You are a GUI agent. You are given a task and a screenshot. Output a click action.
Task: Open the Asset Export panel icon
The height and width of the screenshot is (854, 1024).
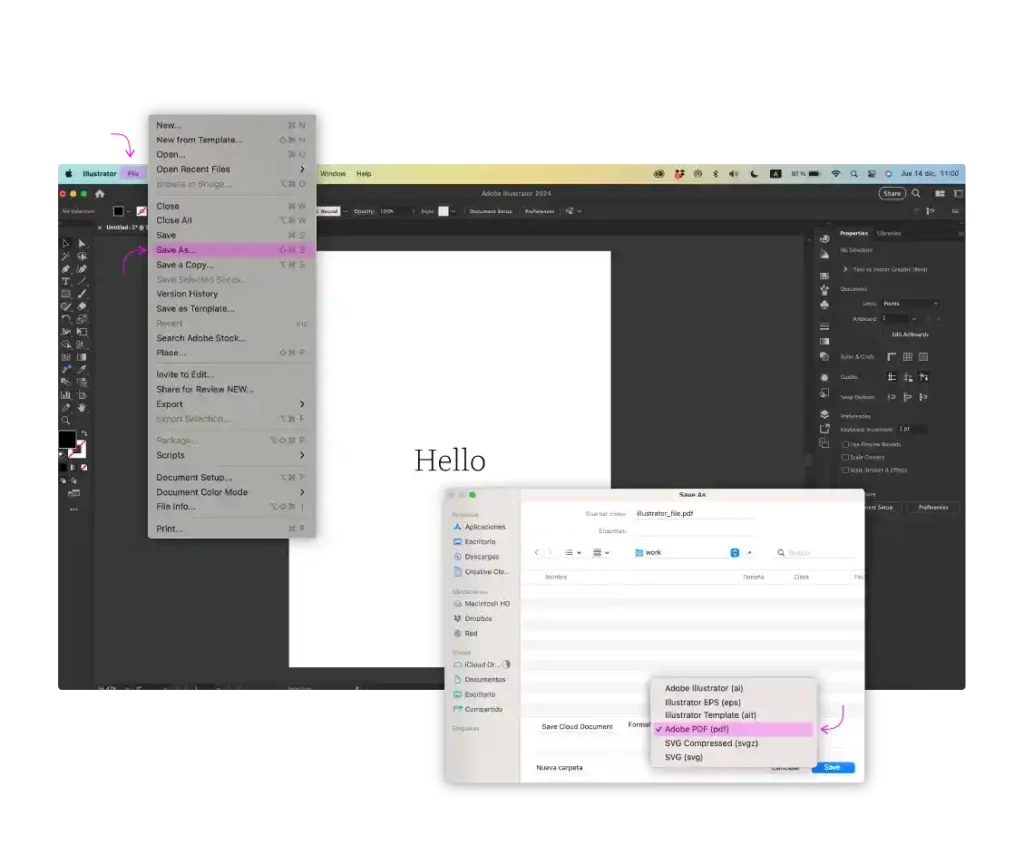(x=824, y=428)
